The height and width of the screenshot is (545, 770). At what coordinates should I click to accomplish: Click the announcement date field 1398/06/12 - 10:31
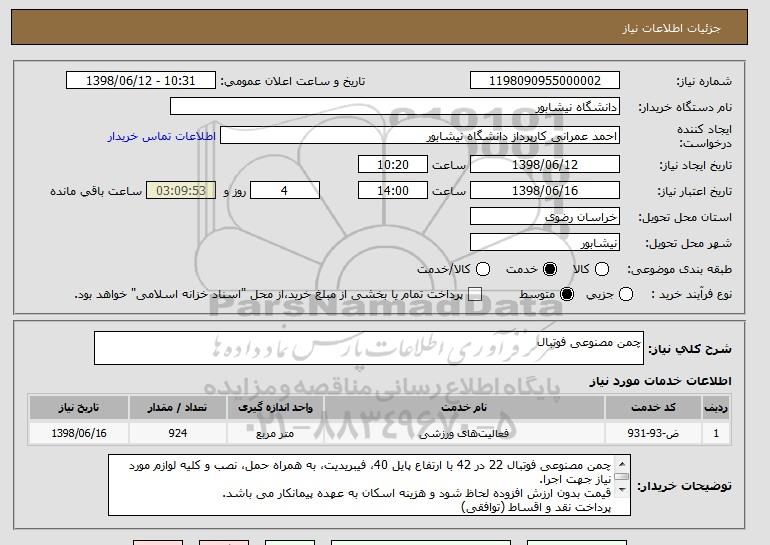pos(141,81)
